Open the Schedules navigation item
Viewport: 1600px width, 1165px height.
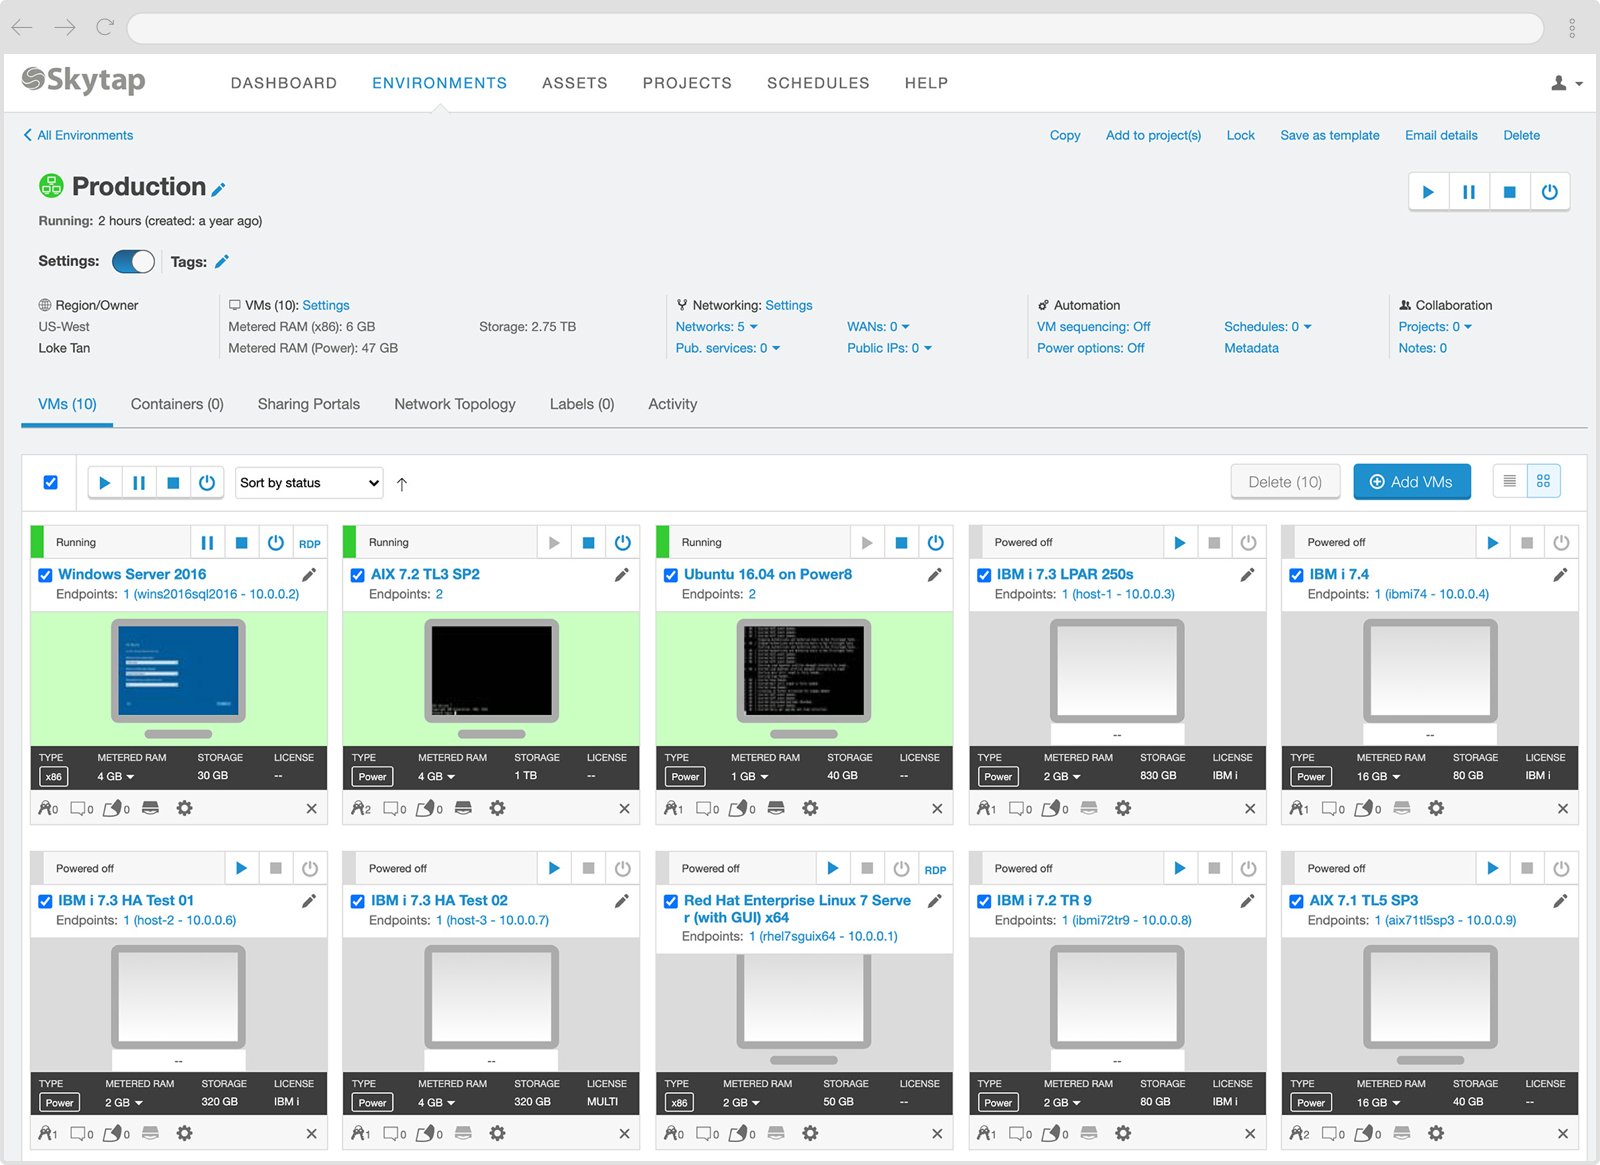point(818,83)
